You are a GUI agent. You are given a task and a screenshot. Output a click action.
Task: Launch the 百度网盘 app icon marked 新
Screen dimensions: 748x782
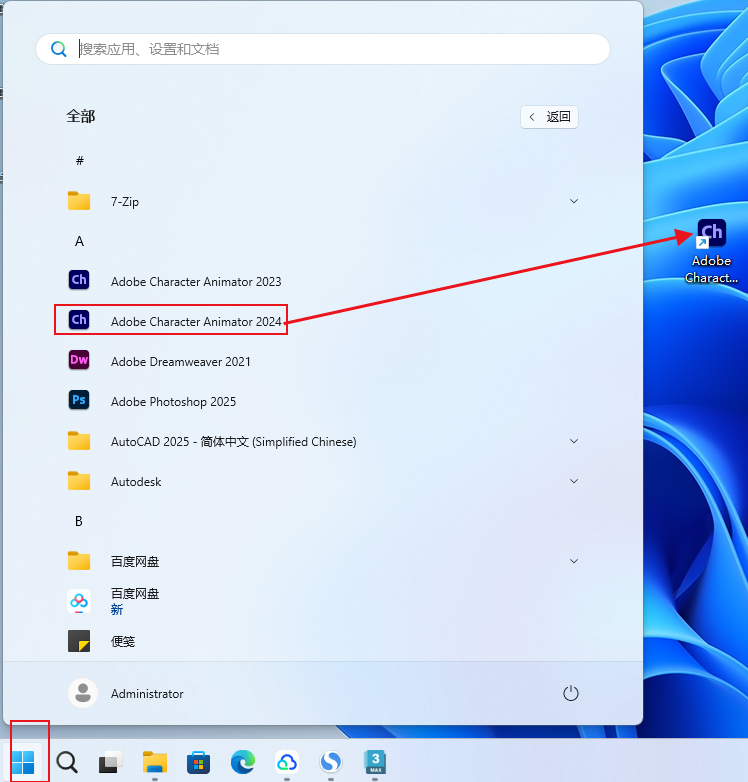(79, 601)
